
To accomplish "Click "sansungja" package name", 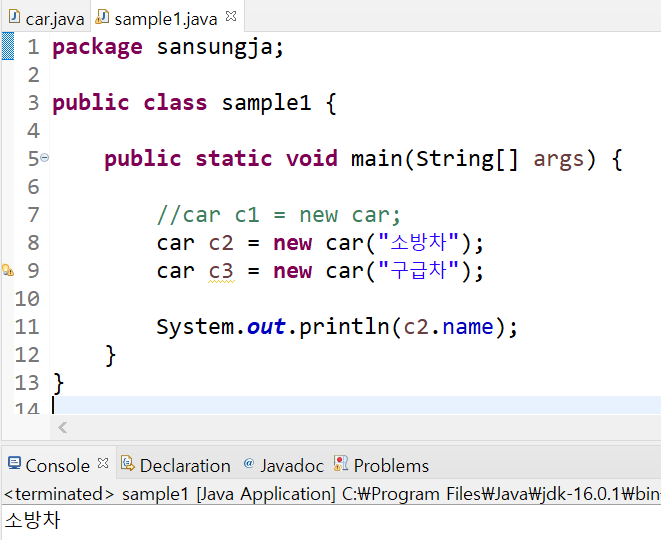I will click(x=215, y=48).
